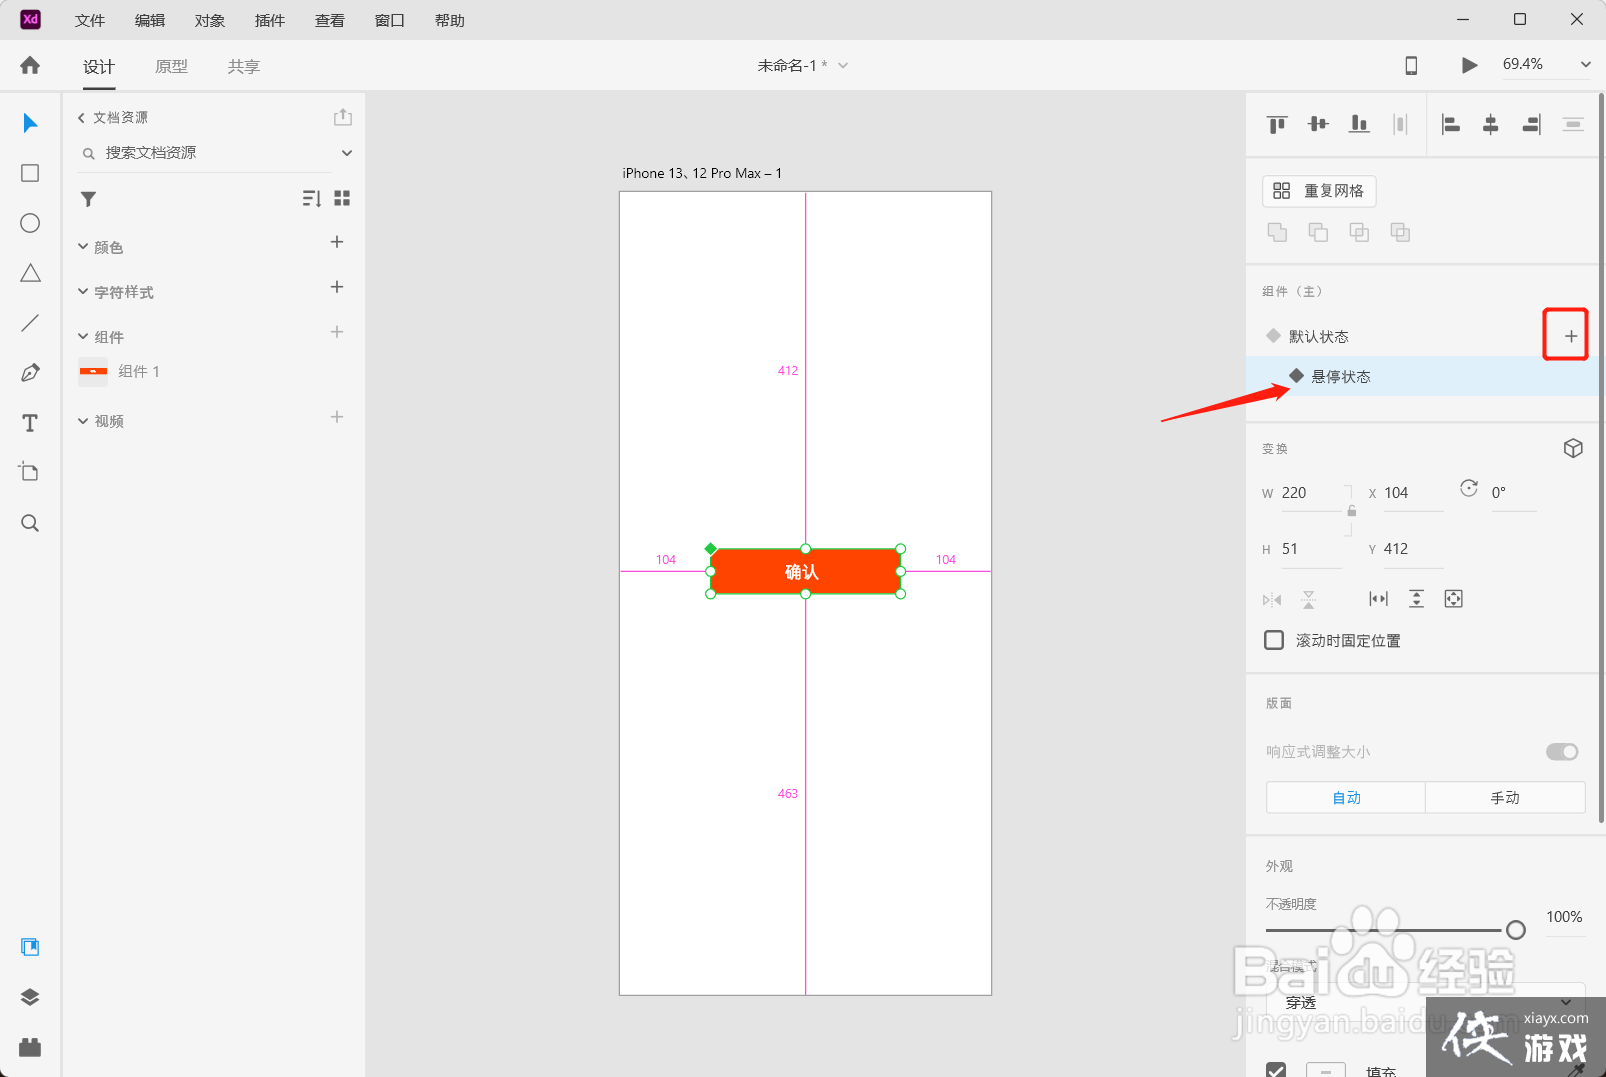Screen dimensions: 1606x1077
Task: Select the Zoom magnifier tool
Action: 30,523
